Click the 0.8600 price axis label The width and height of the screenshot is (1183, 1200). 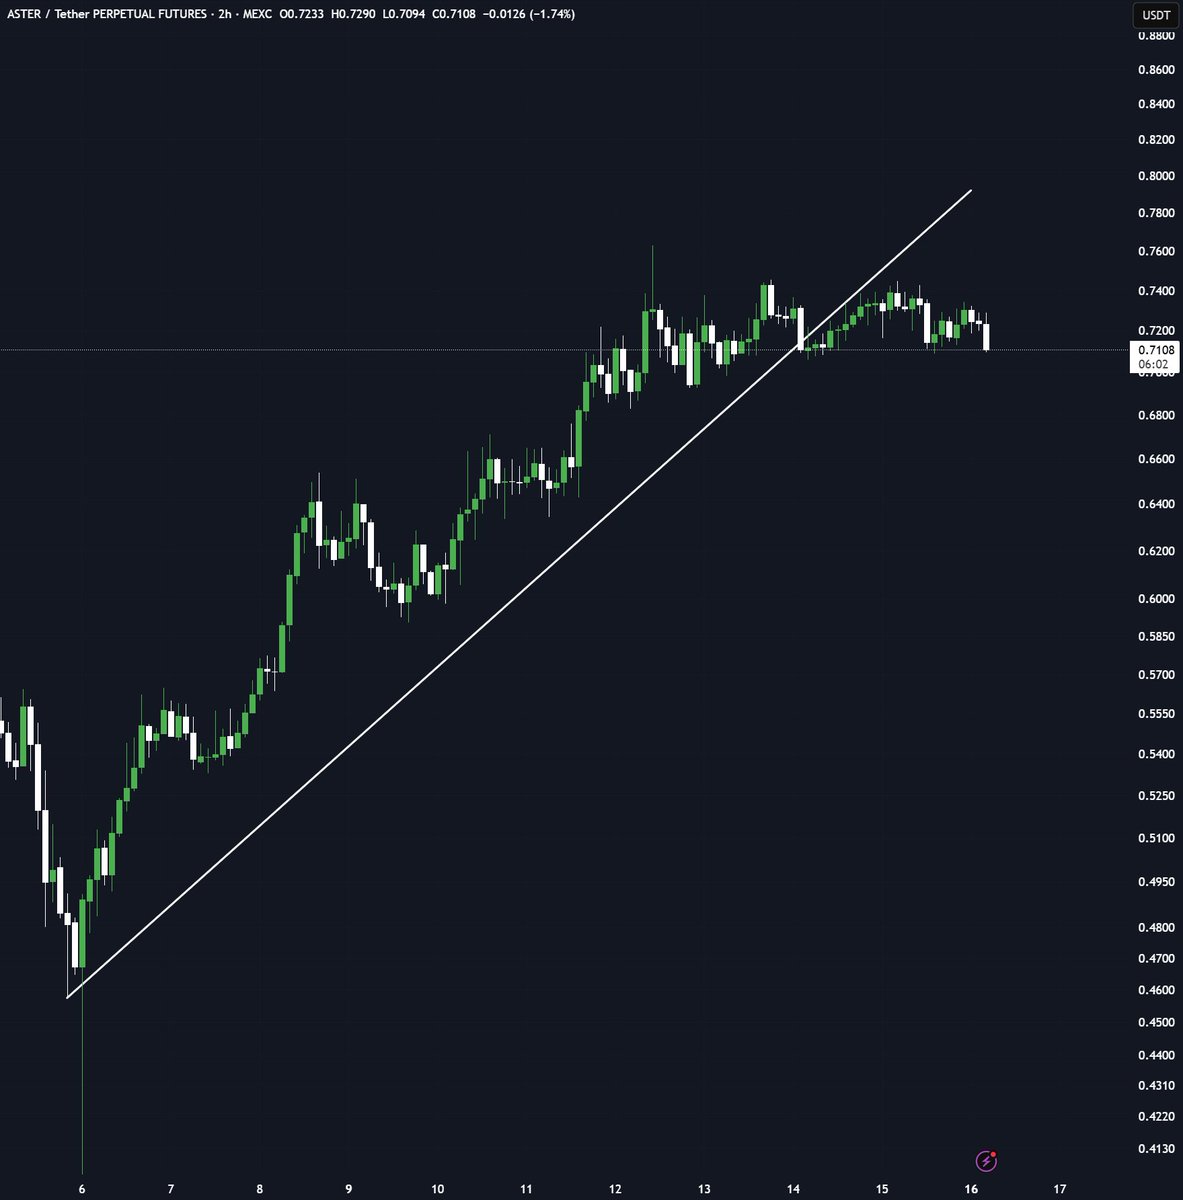pos(1156,70)
